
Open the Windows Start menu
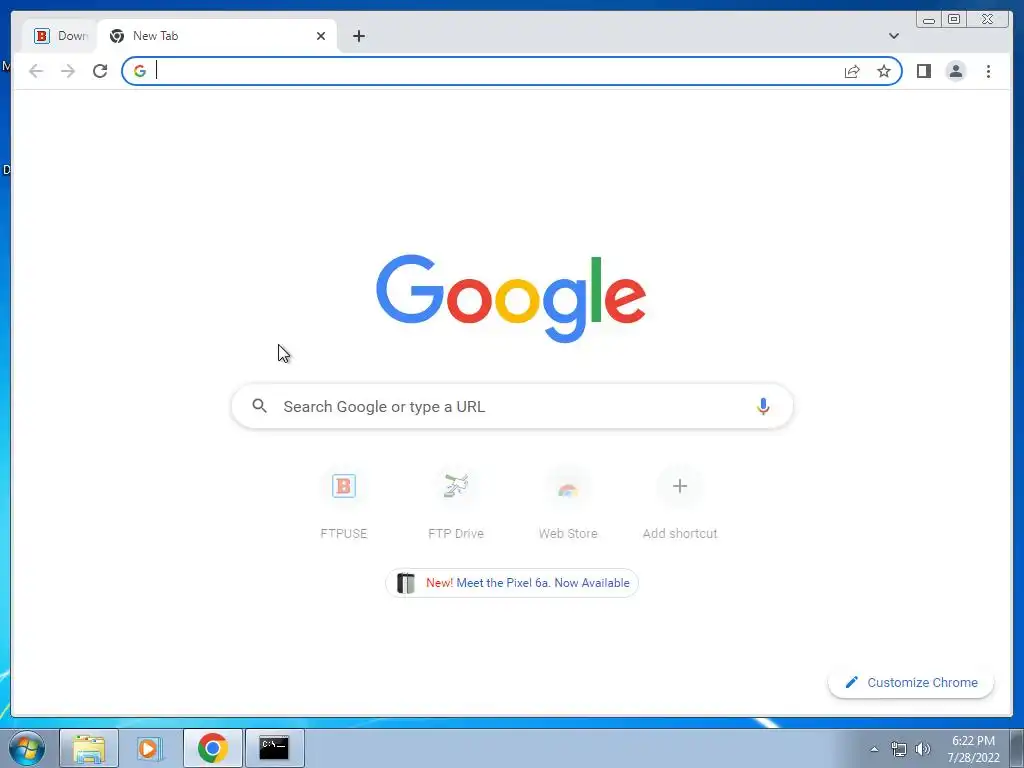(x=27, y=748)
